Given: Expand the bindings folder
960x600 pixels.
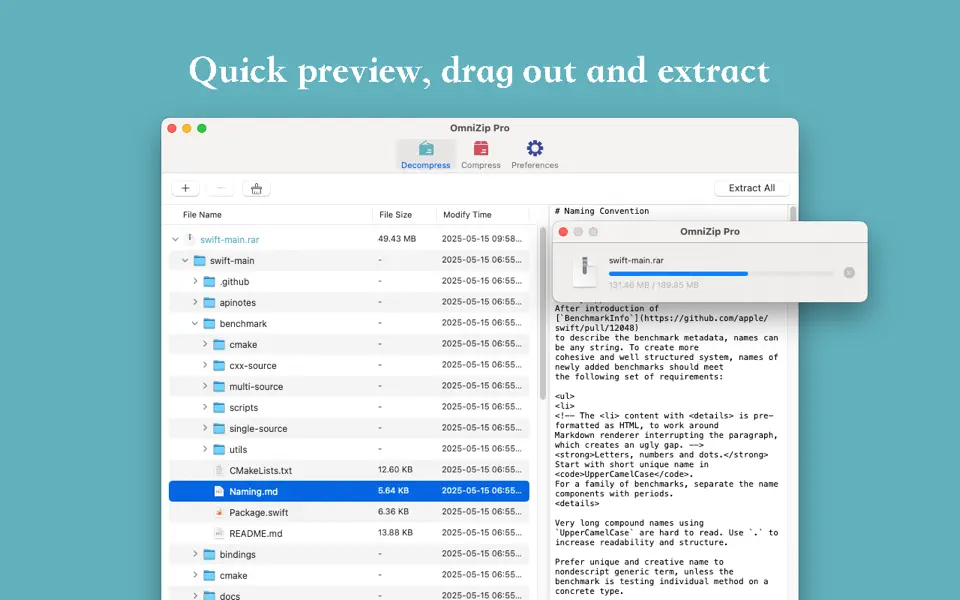Looking at the screenshot, I should (194, 554).
